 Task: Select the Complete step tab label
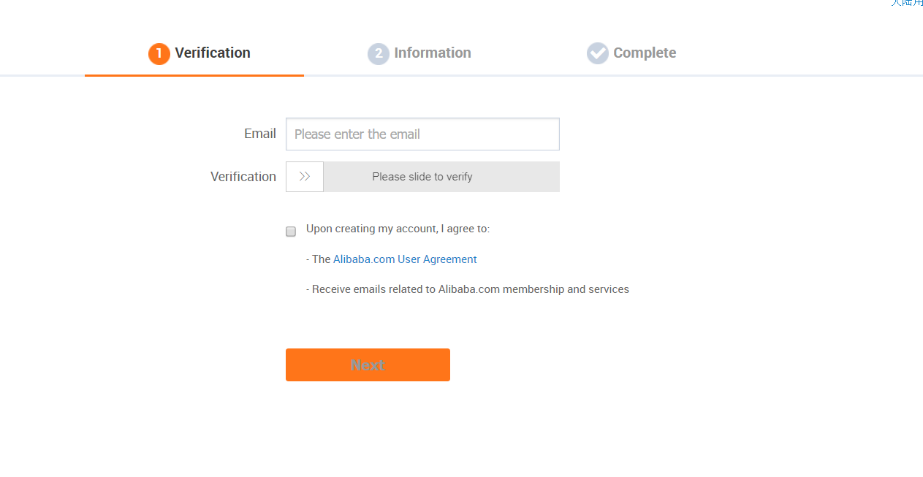[x=645, y=53]
